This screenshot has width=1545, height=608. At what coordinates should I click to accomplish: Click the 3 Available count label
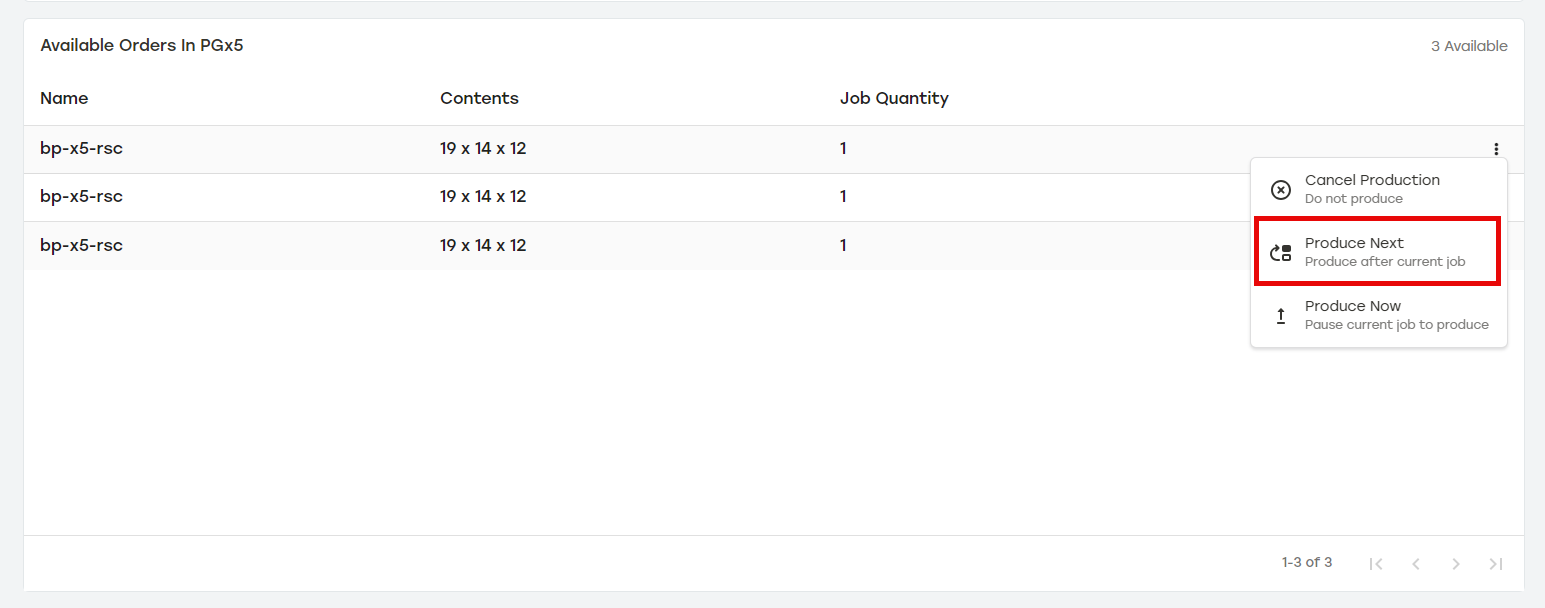coord(1469,46)
